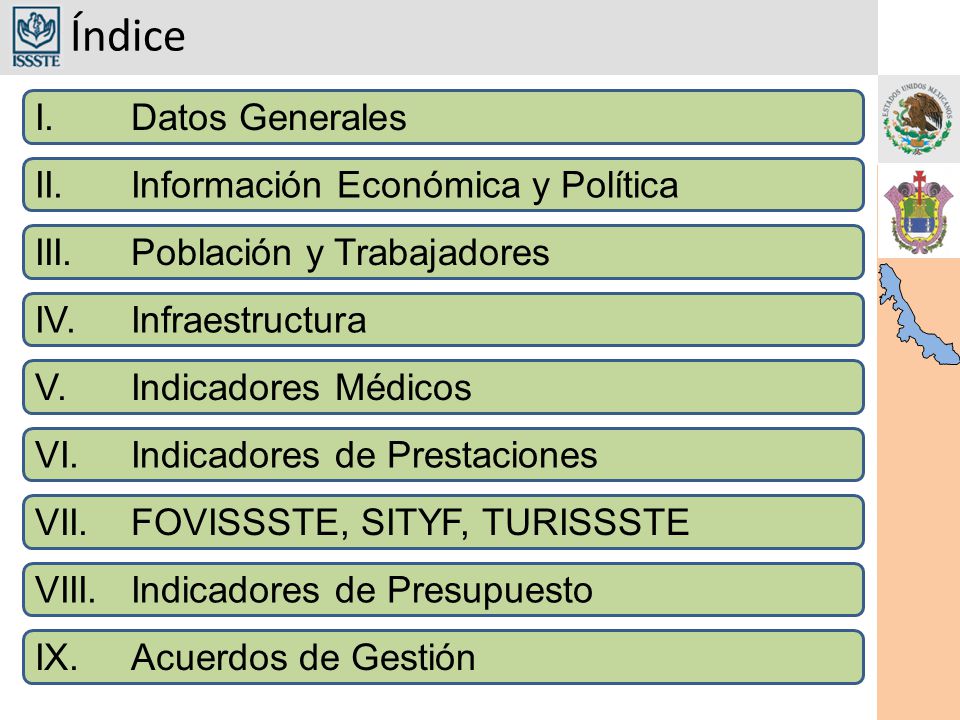Click the ISSSTE logo icon
This screenshot has width=960, height=720.
[x=36, y=37]
